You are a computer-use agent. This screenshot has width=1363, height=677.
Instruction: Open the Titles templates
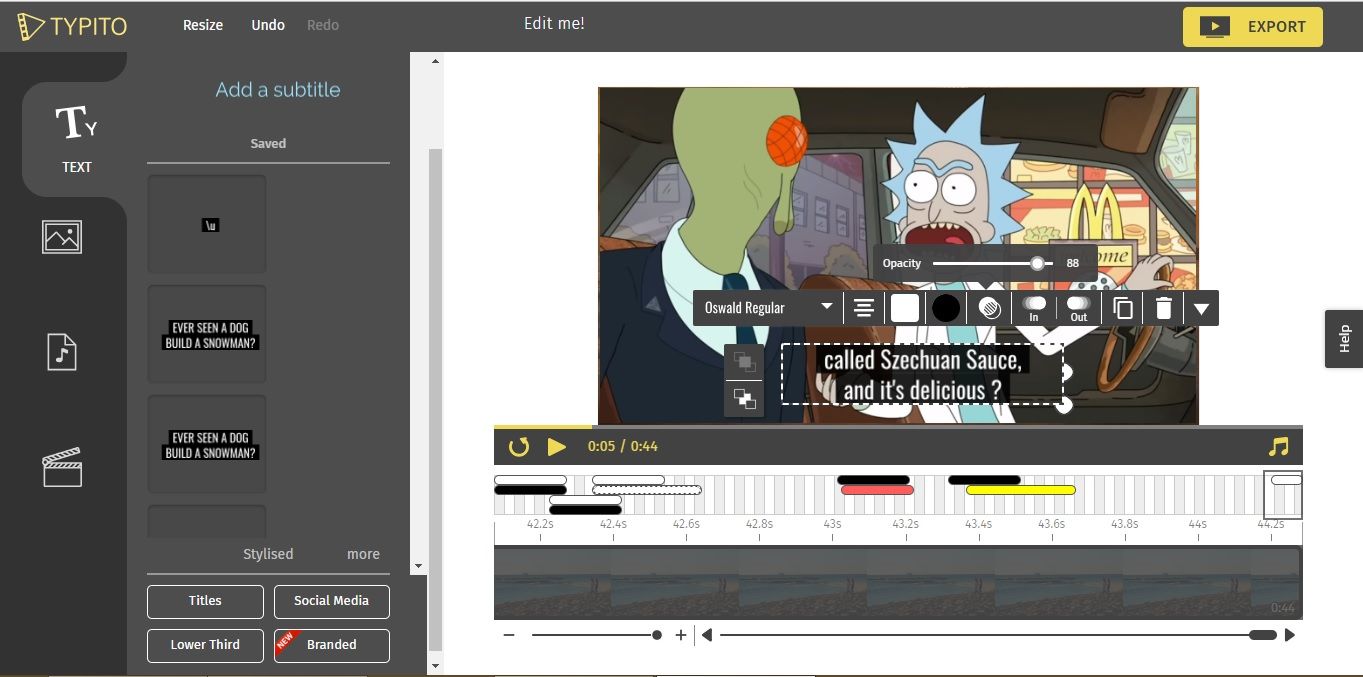[x=205, y=601]
